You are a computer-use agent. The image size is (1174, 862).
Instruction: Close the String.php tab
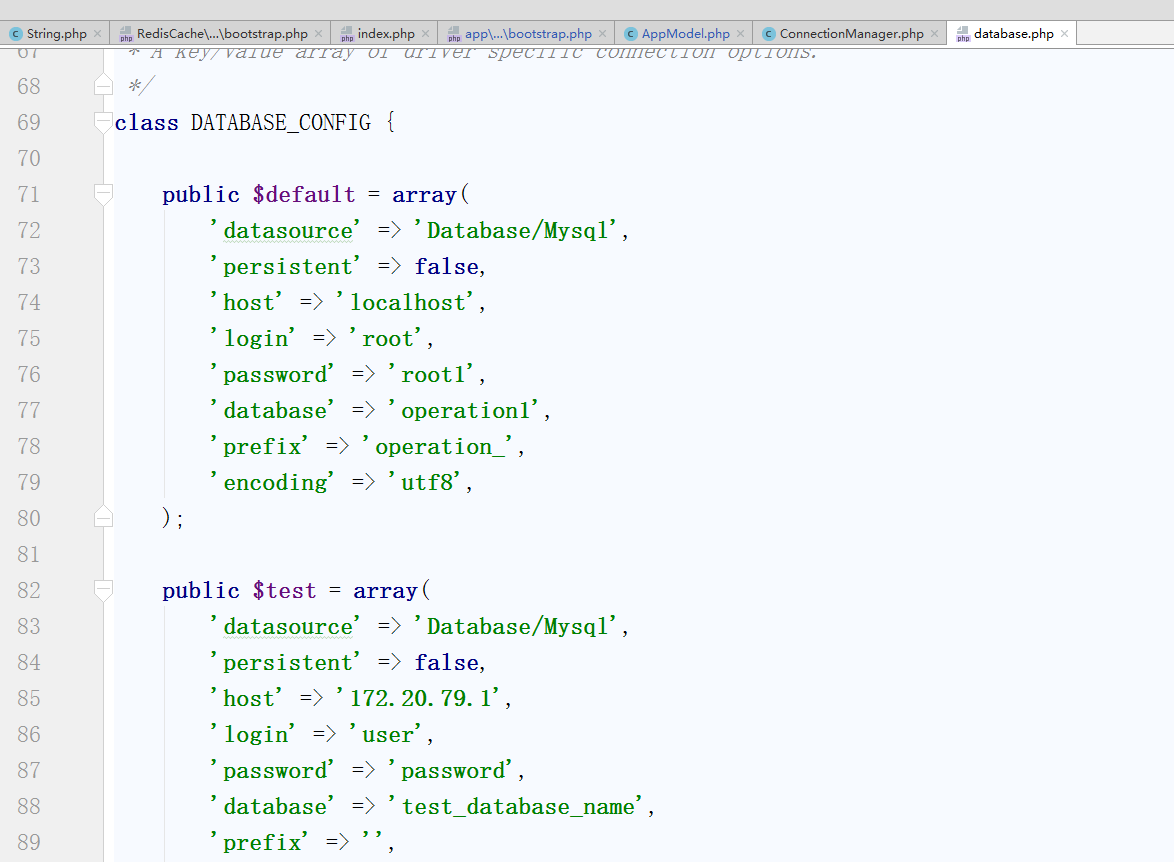tap(97, 34)
